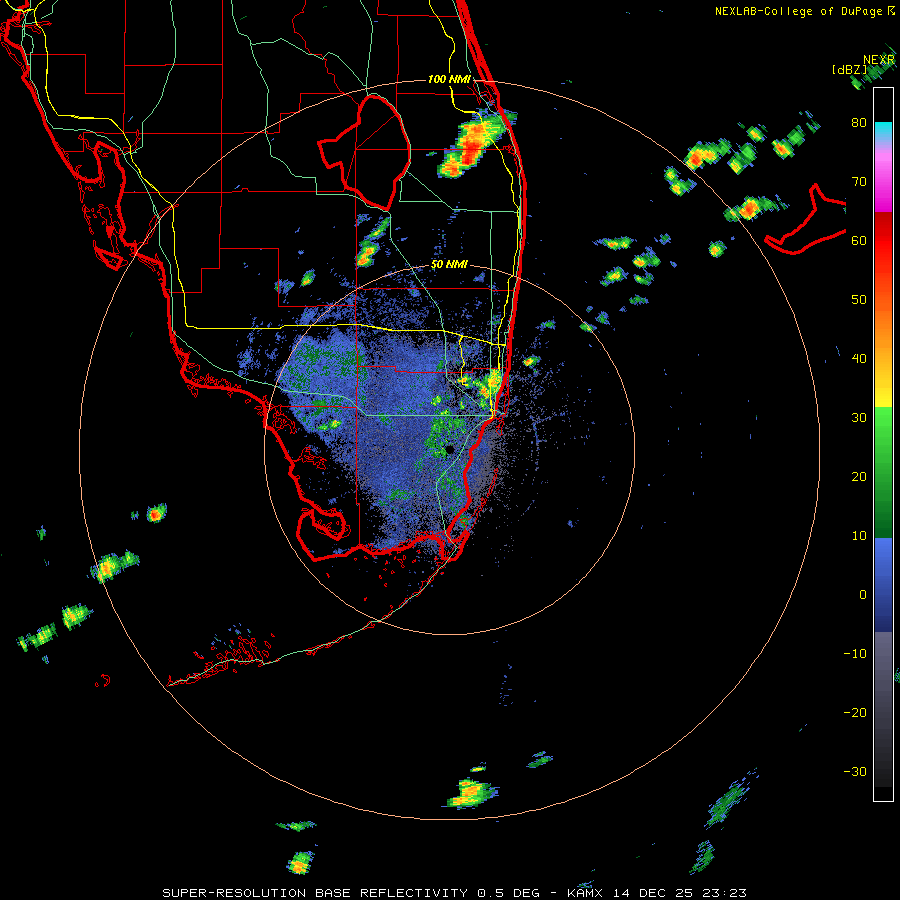Click the 100 NMI range ring label
This screenshot has height=900, width=900.
click(x=449, y=79)
